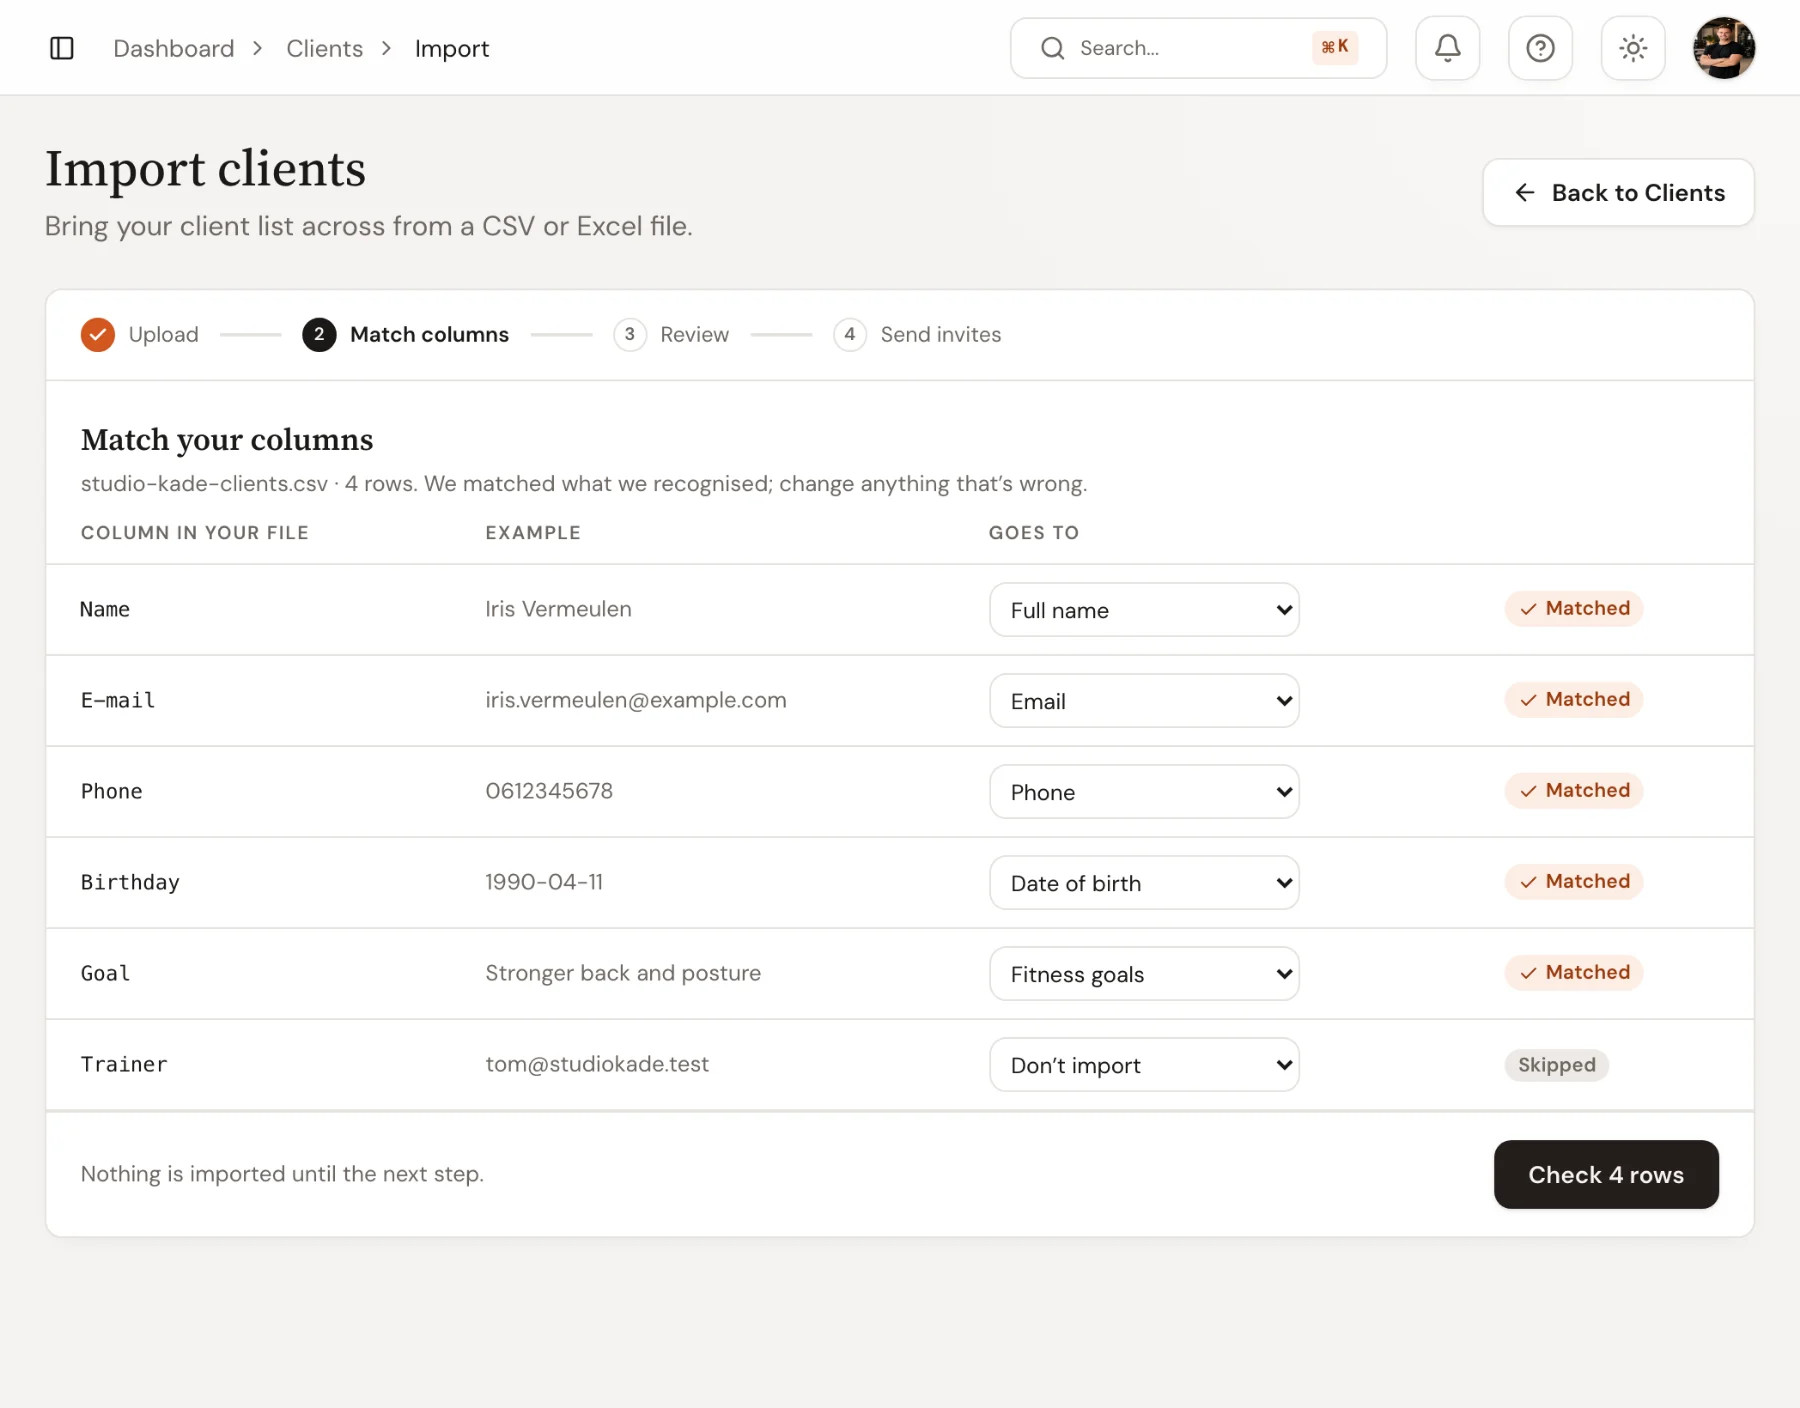Click the '0612345678' example value
Viewport: 1800px width, 1408px height.
tap(549, 791)
